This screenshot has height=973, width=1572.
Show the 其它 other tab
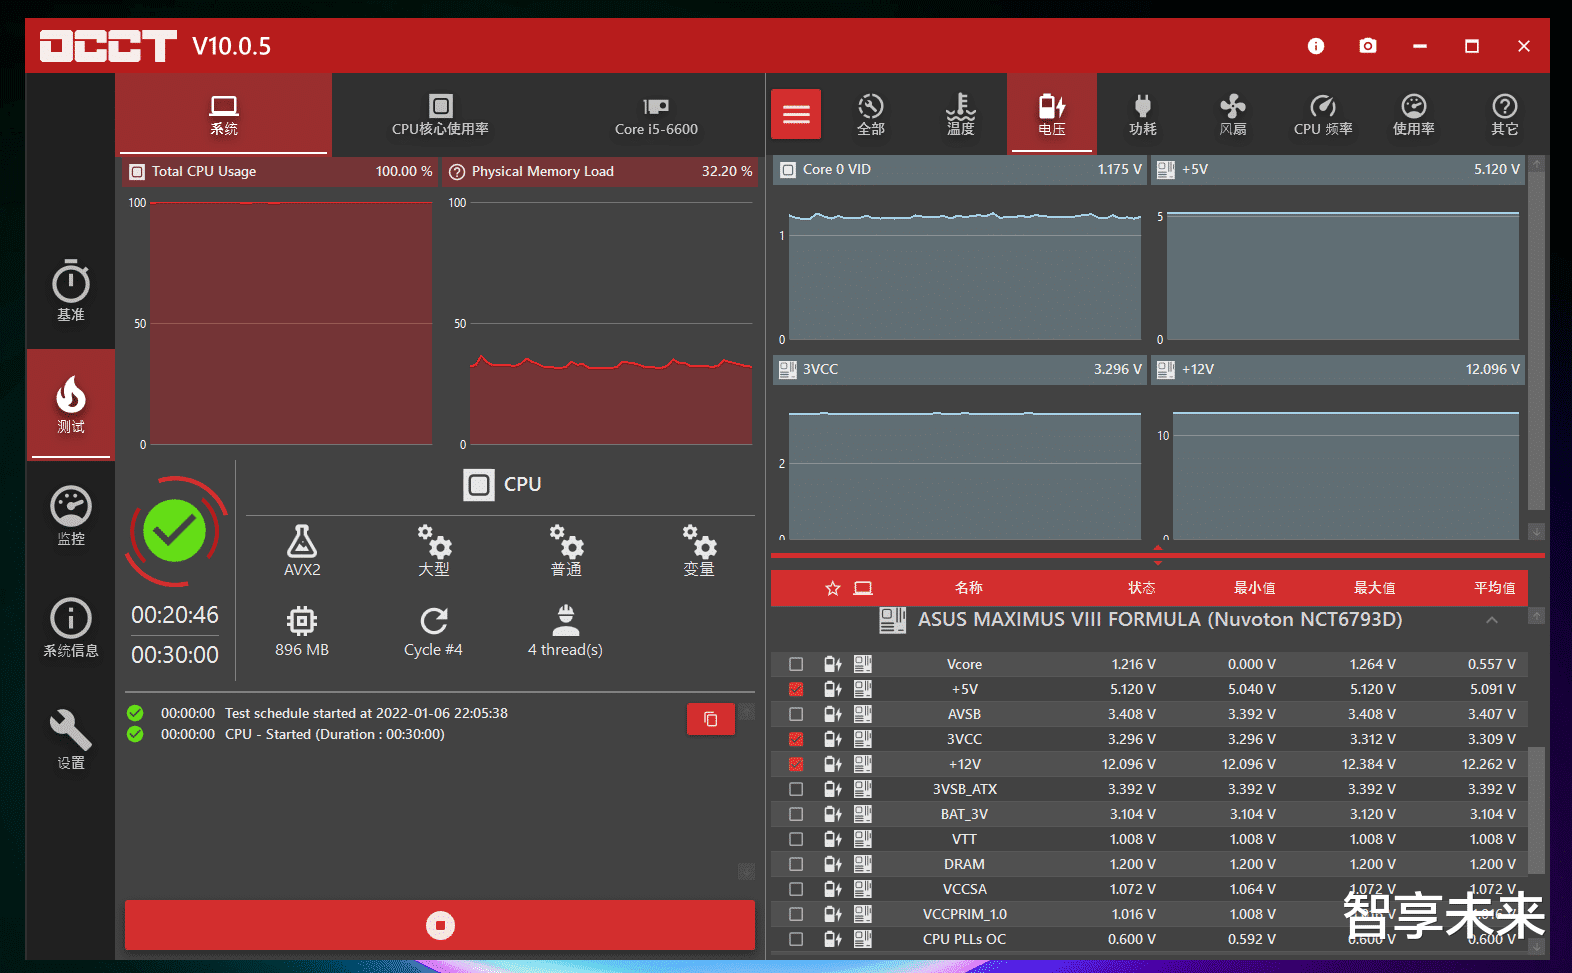[x=1505, y=114]
